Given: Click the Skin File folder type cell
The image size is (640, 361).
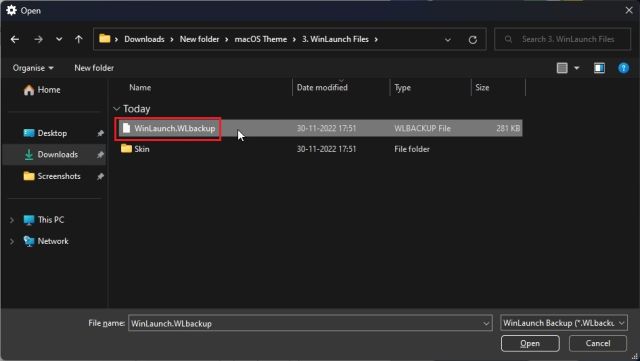Looking at the screenshot, I should point(412,149).
